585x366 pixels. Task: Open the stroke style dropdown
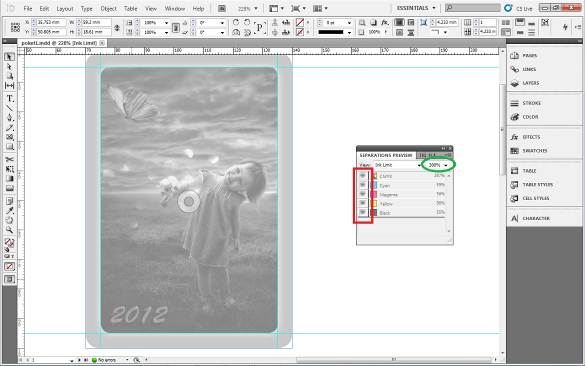pyautogui.click(x=349, y=32)
